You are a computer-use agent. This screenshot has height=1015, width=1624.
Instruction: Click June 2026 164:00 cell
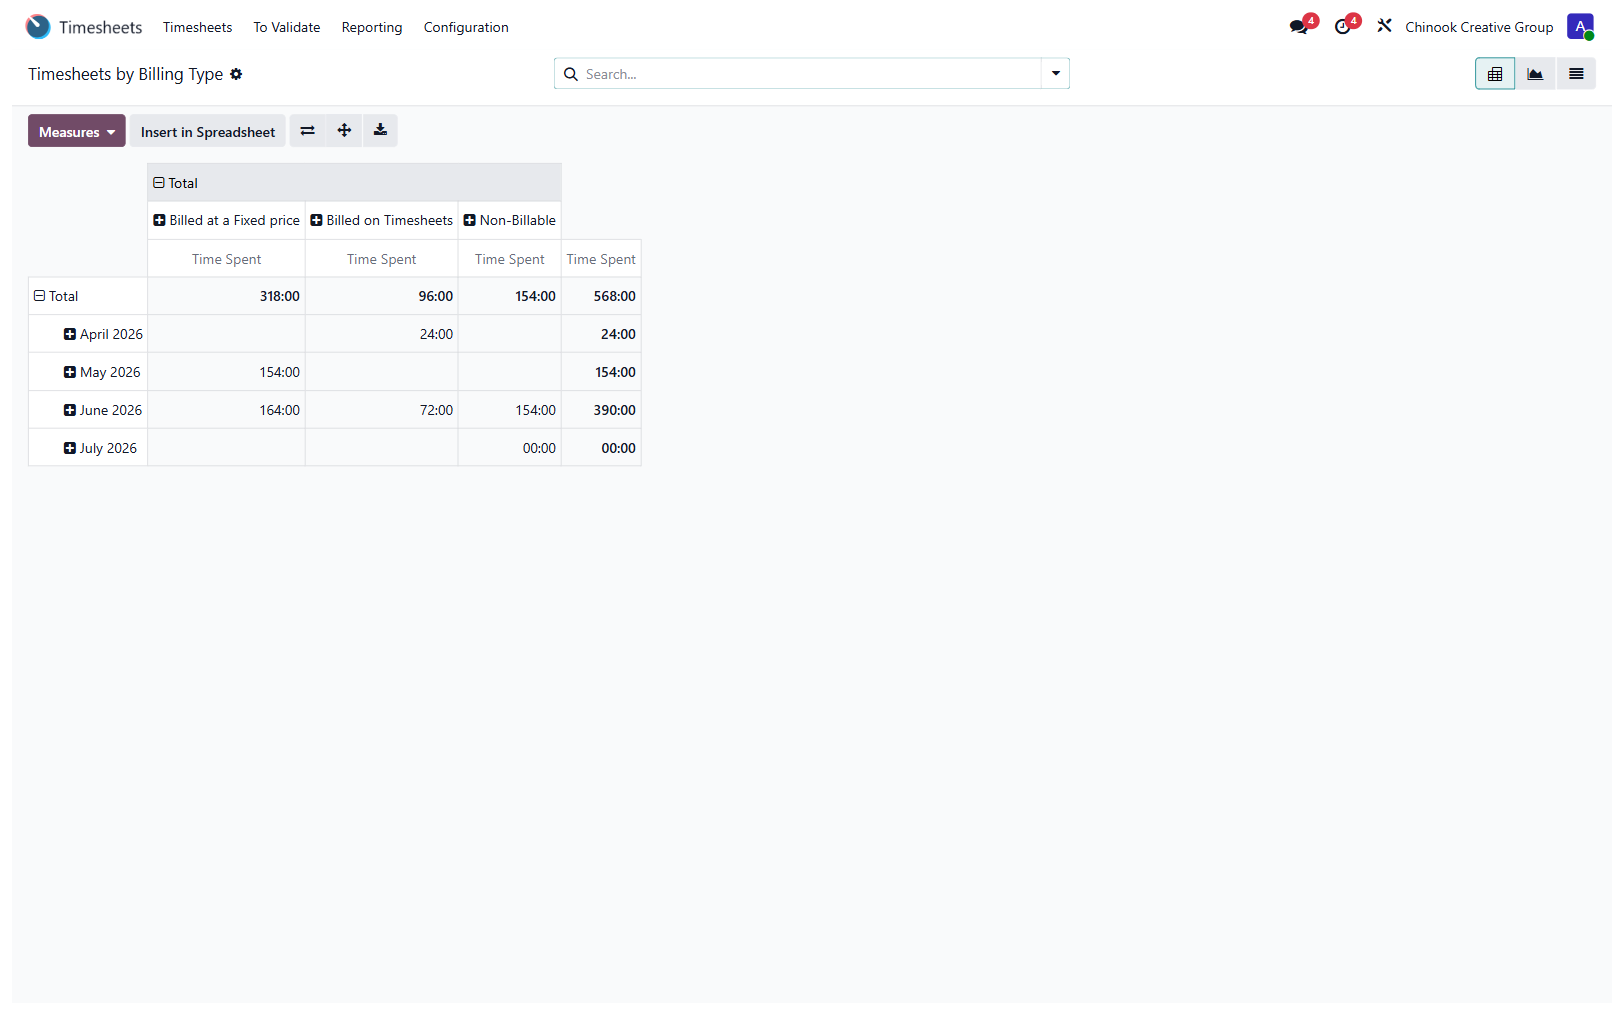pyautogui.click(x=226, y=410)
